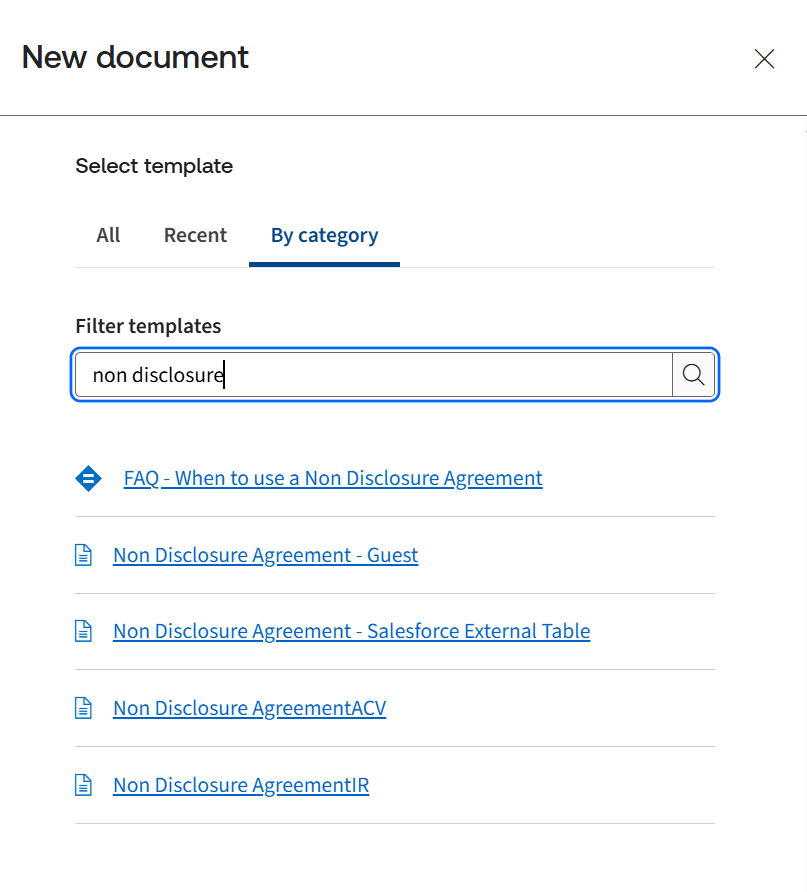Screen dimensions: 807x892
Task: Open the Non Disclosure Agreement - Guest template
Action: pos(265,555)
